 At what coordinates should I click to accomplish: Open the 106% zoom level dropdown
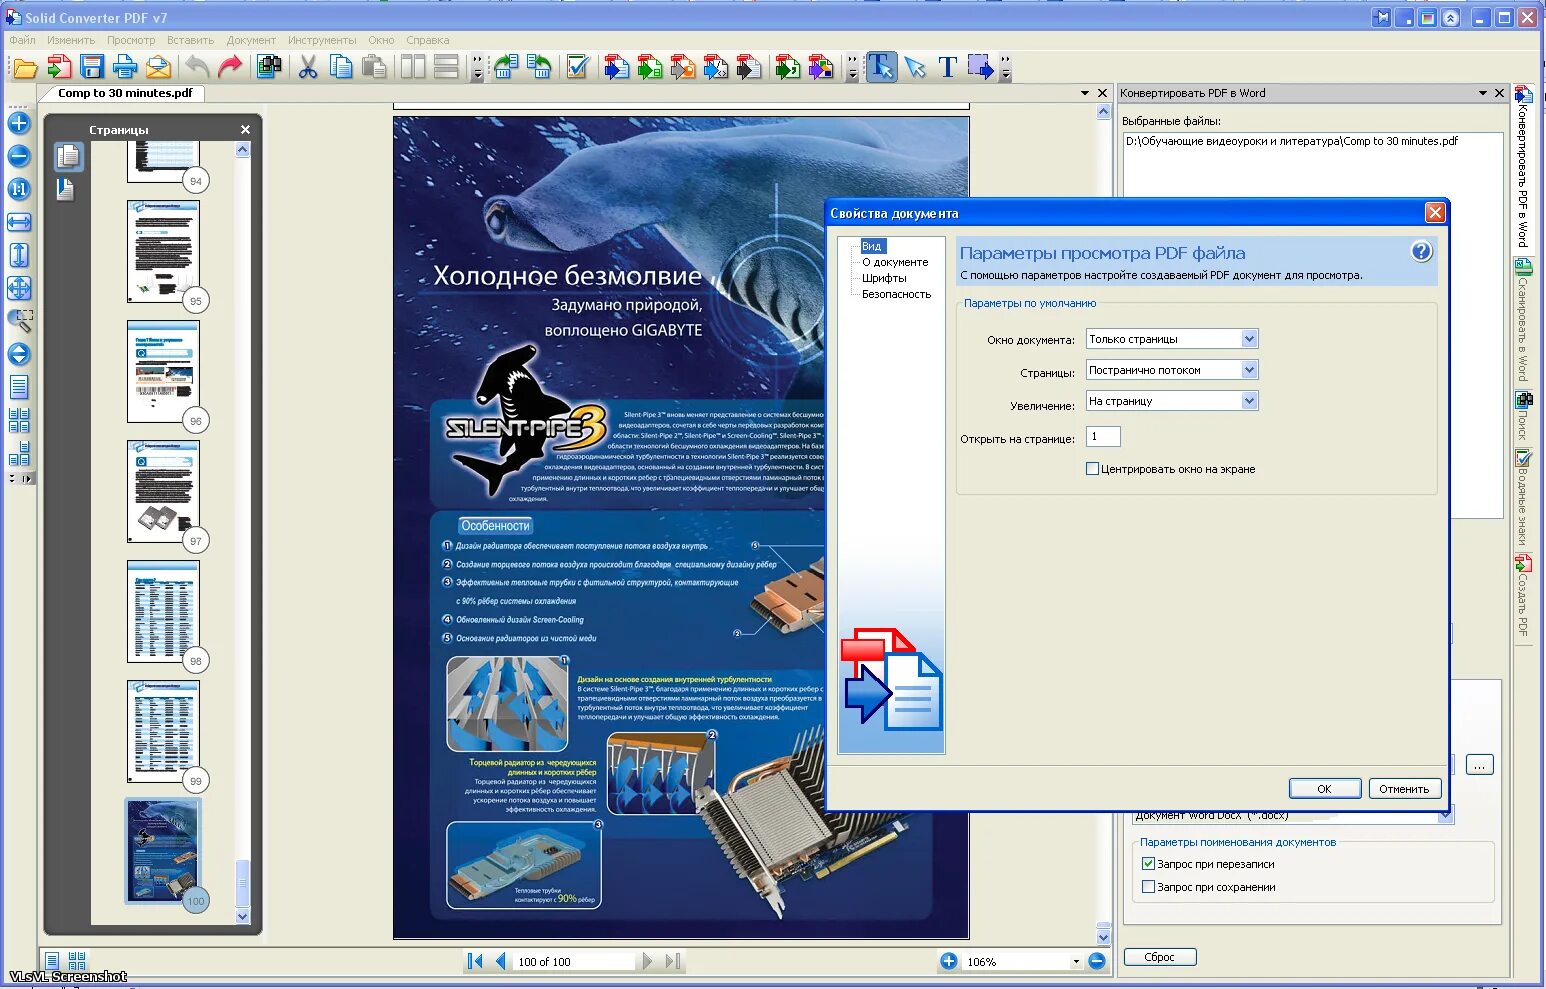pos(1076,962)
